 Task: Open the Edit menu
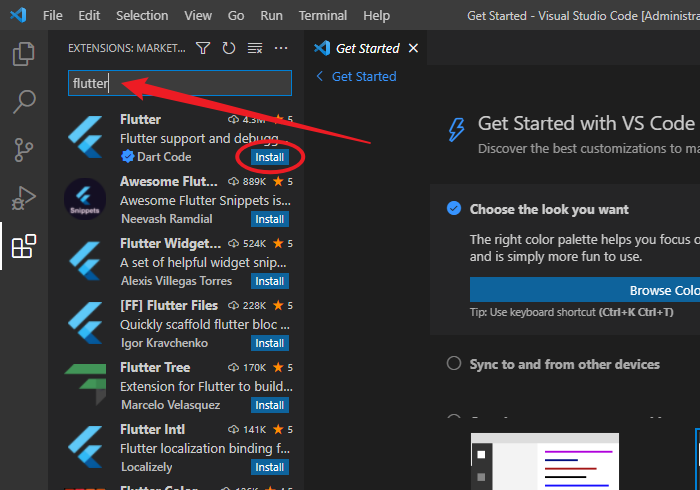point(89,16)
